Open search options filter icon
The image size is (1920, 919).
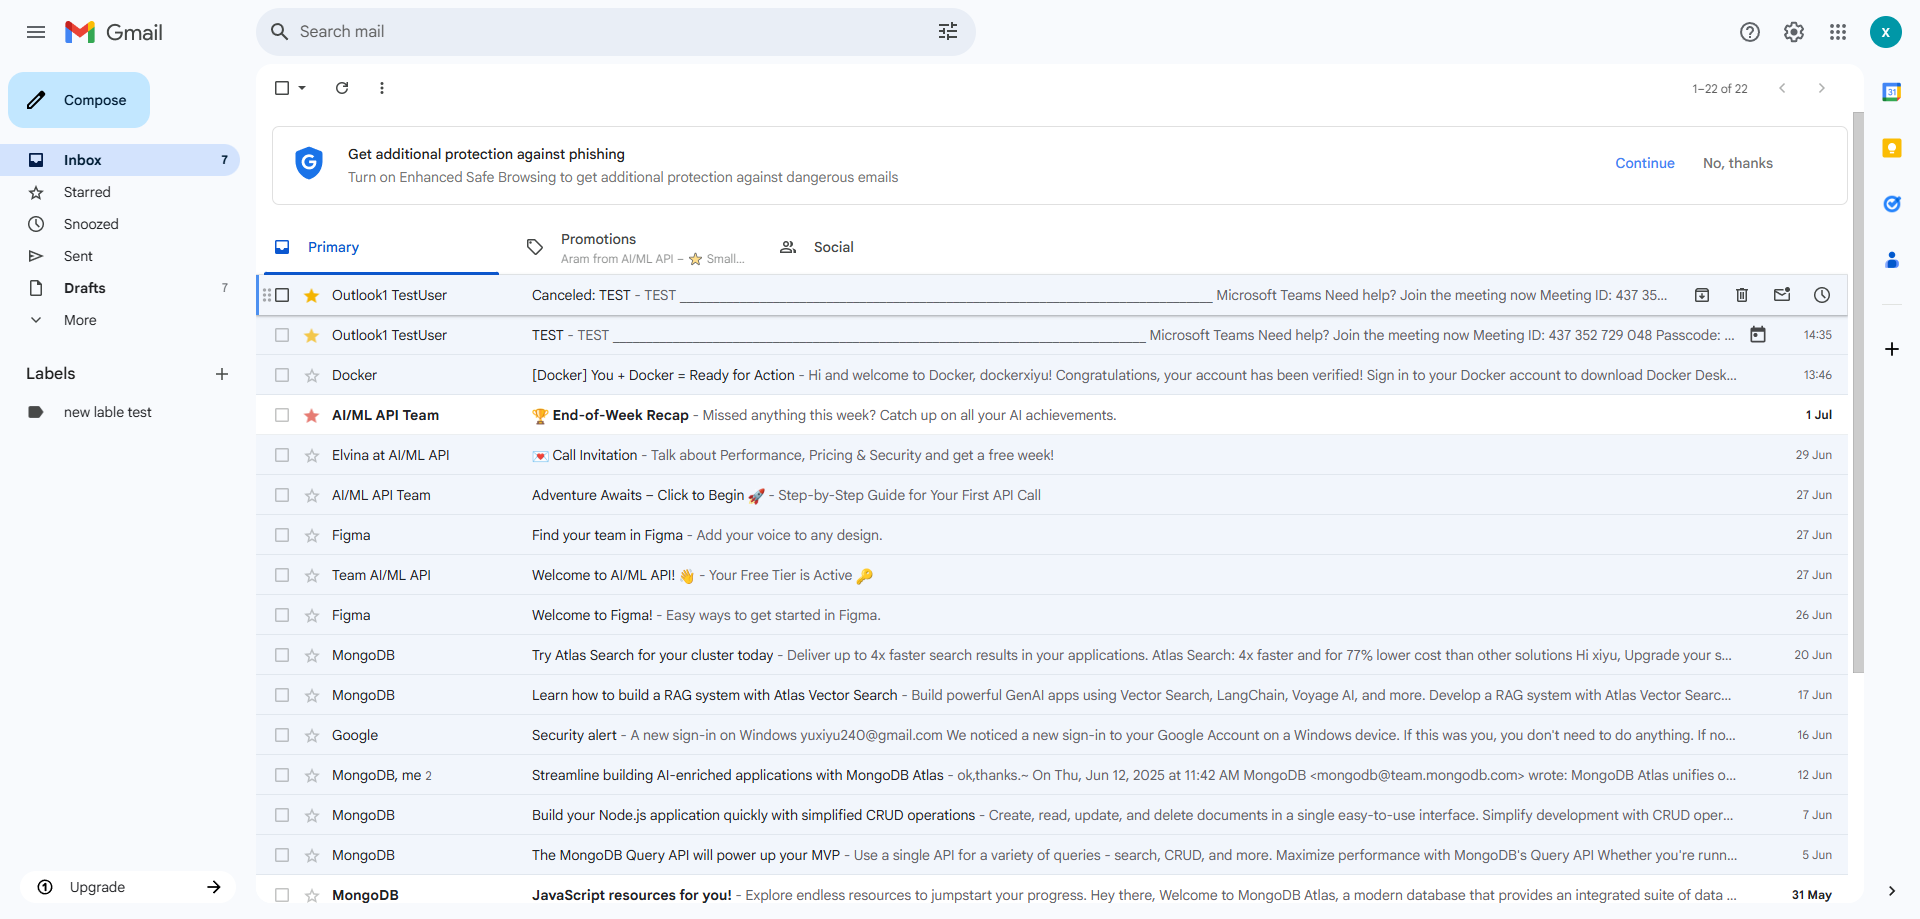pyautogui.click(x=948, y=32)
